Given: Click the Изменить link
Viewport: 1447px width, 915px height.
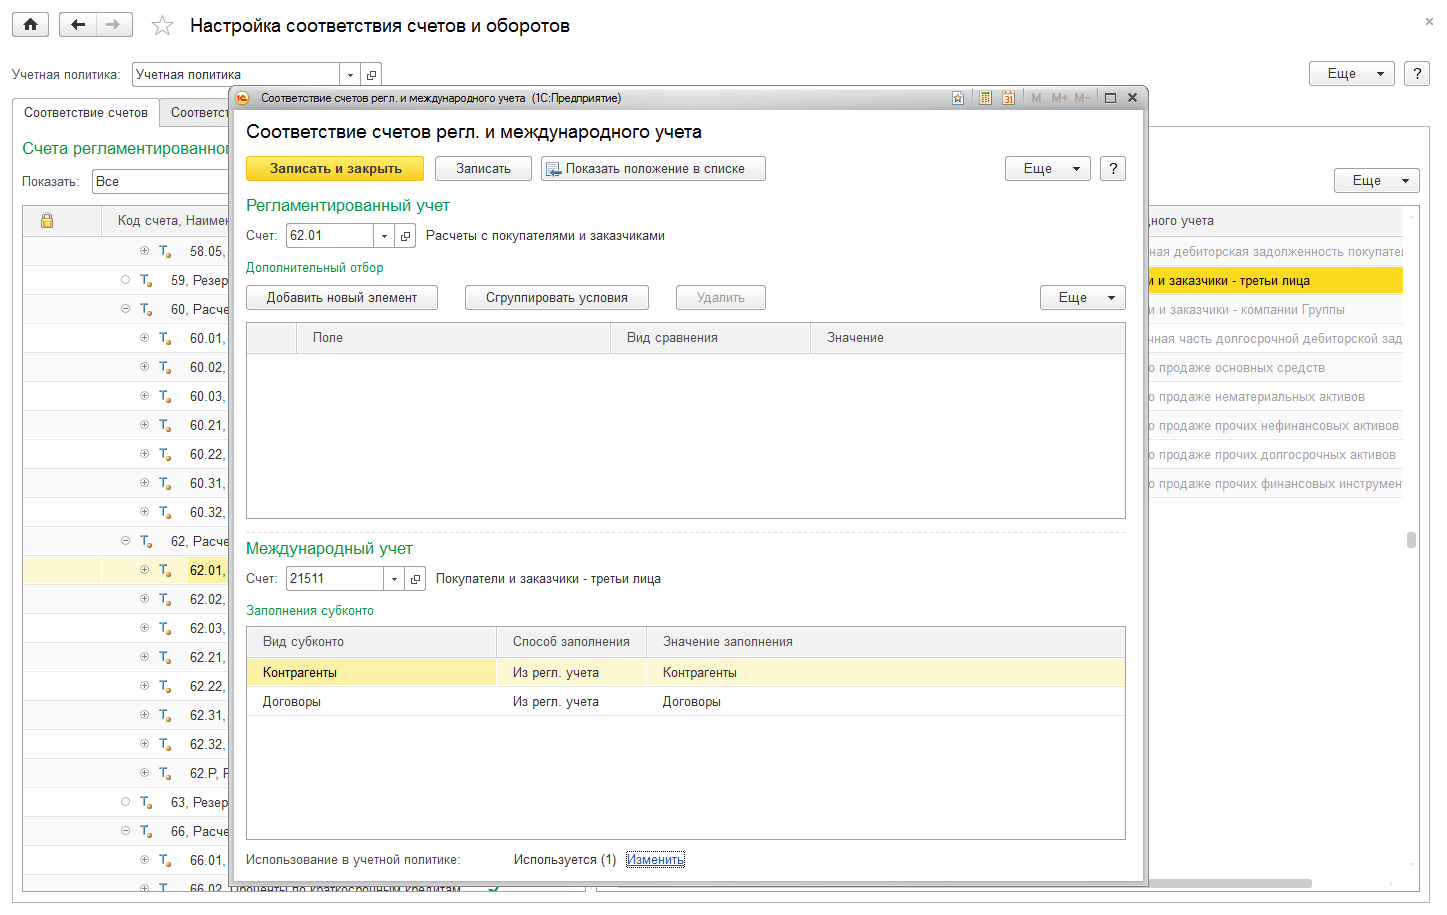Looking at the screenshot, I should (x=655, y=860).
